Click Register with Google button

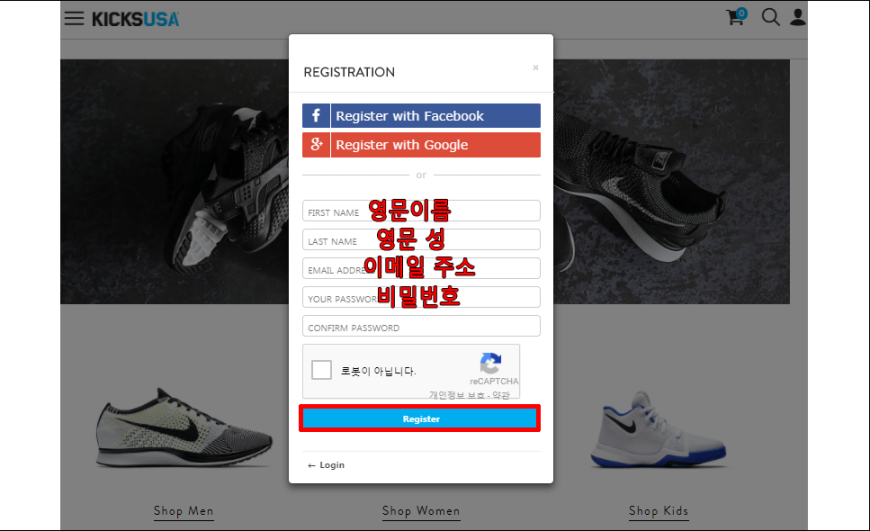point(421,144)
